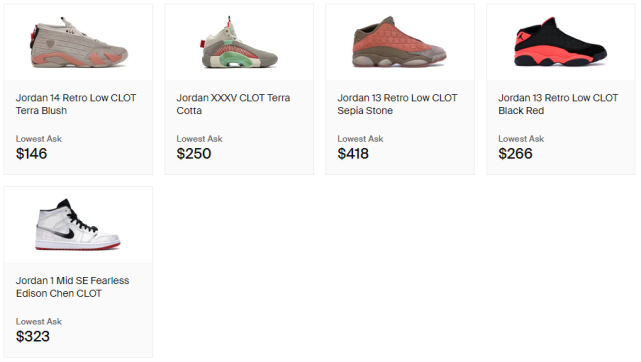Click the Jordan 1 Mid SE Fearless Edison Chen title
This screenshot has height=362, width=641.
pos(72,287)
